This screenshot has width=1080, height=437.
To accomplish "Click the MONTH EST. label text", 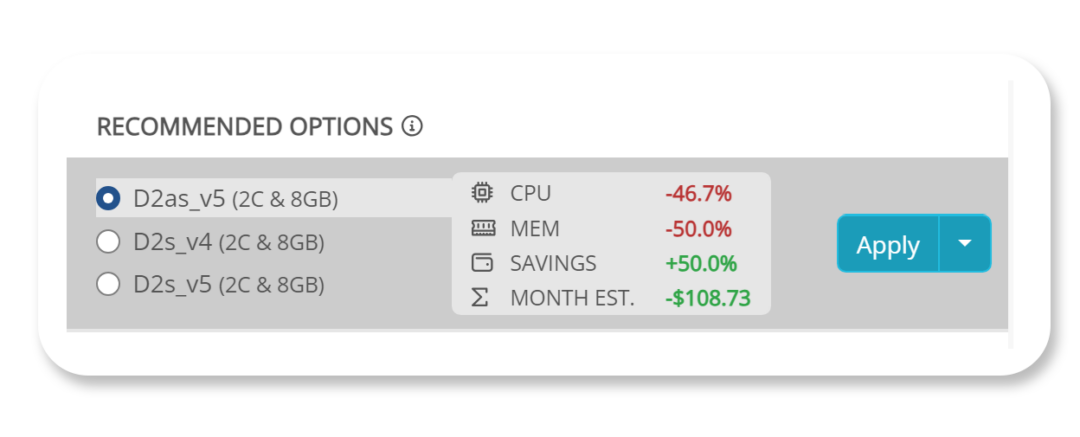I will [x=572, y=298].
